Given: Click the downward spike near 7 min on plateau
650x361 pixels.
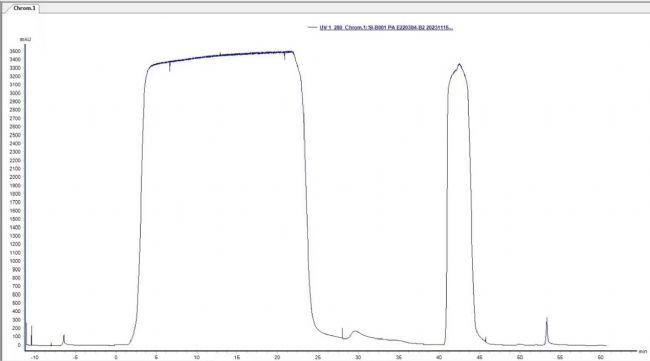Looking at the screenshot, I should click(170, 67).
